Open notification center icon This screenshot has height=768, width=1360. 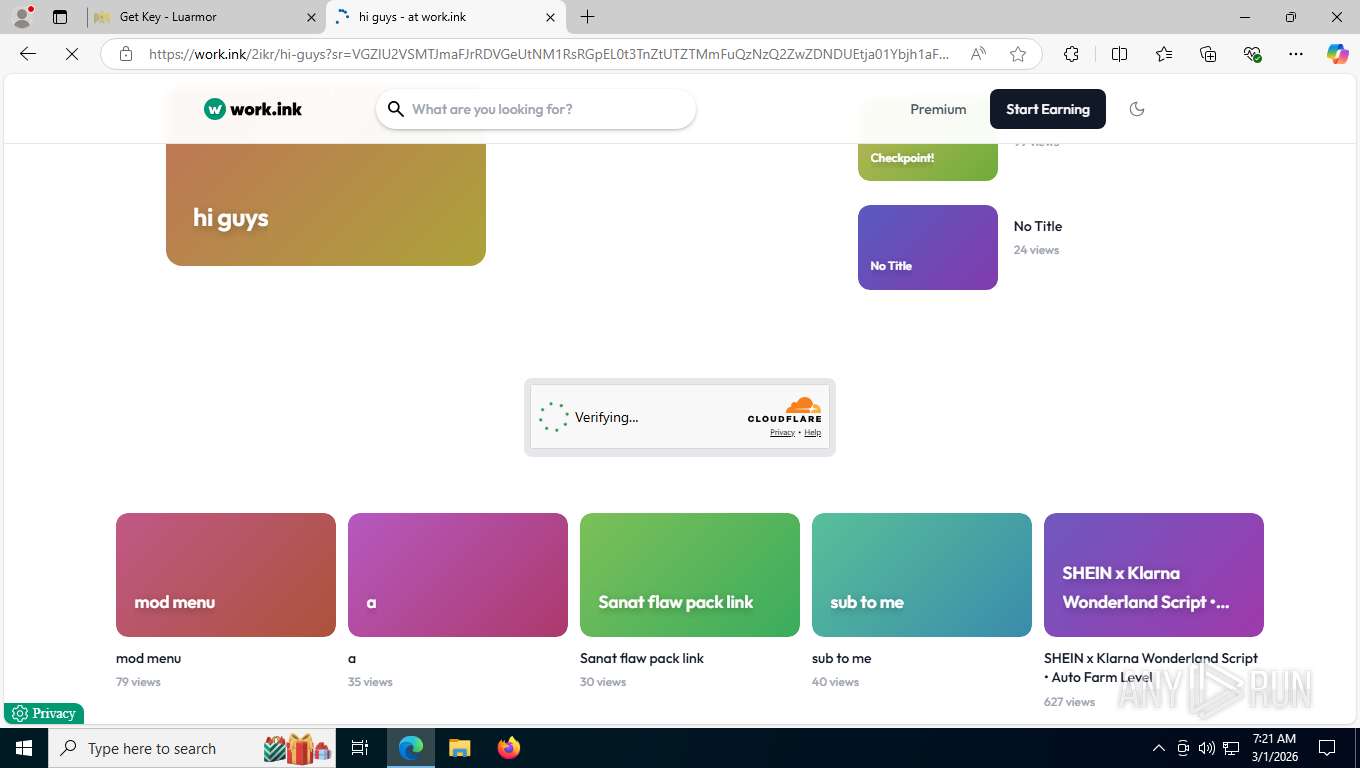pyautogui.click(x=1327, y=748)
